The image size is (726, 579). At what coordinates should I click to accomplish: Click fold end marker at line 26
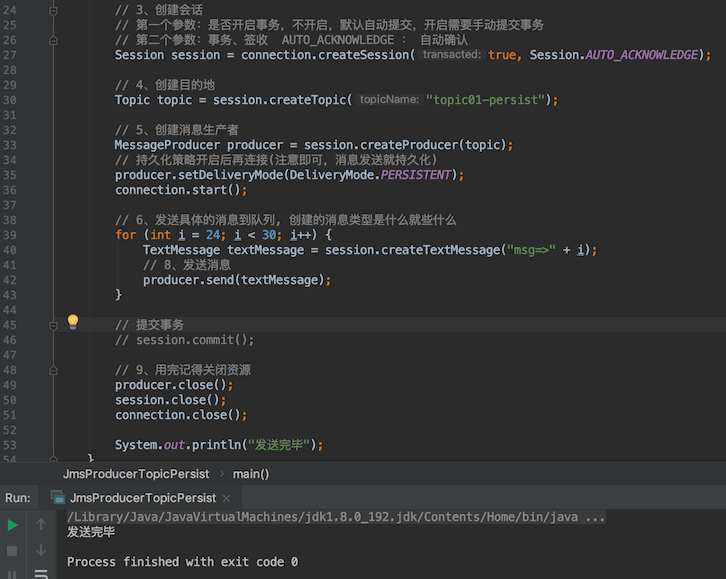pos(53,40)
